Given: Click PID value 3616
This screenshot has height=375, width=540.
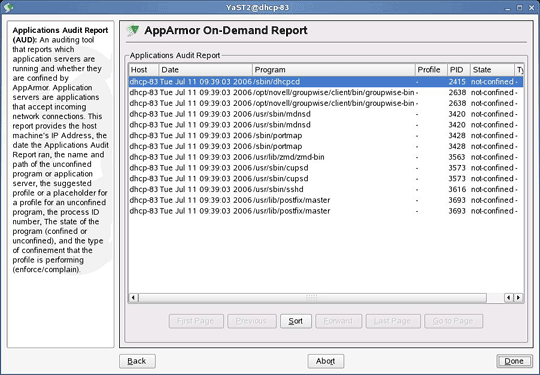Looking at the screenshot, I should [x=457, y=189].
